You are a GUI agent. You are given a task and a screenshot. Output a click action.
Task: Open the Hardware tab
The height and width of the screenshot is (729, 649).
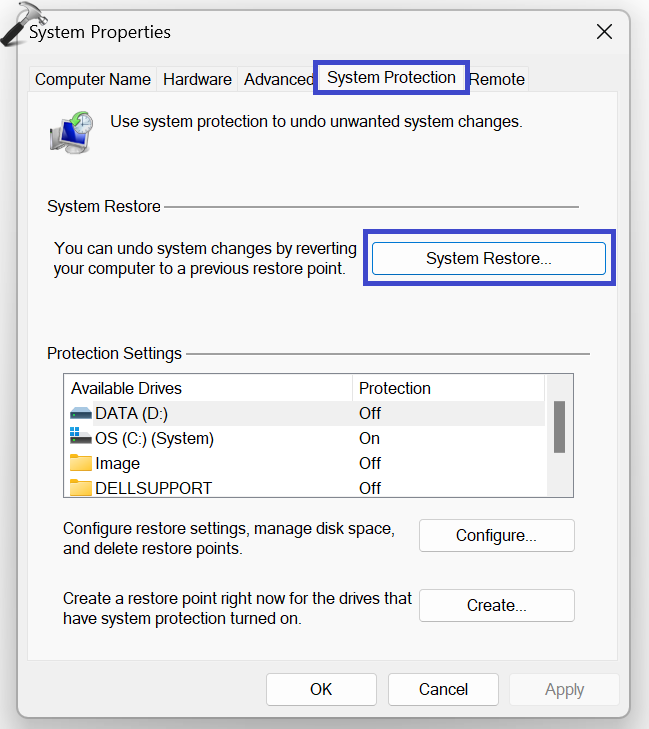(197, 79)
